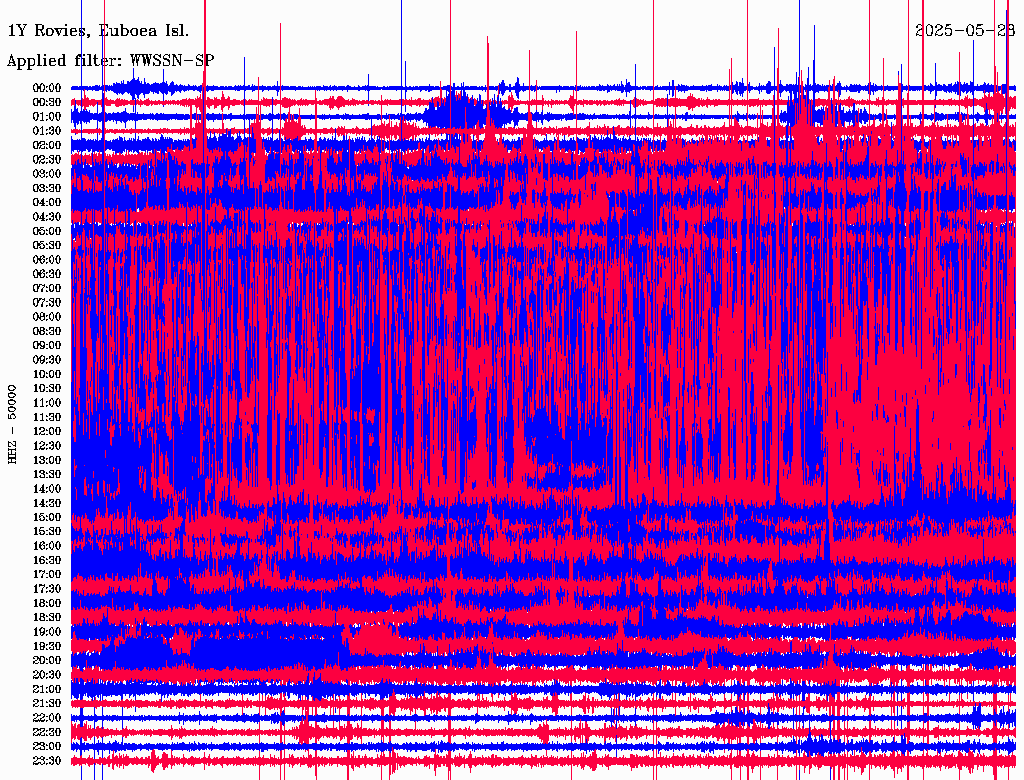Select the 00:00 time row label
The height and width of the screenshot is (780, 1024).
tap(48, 88)
